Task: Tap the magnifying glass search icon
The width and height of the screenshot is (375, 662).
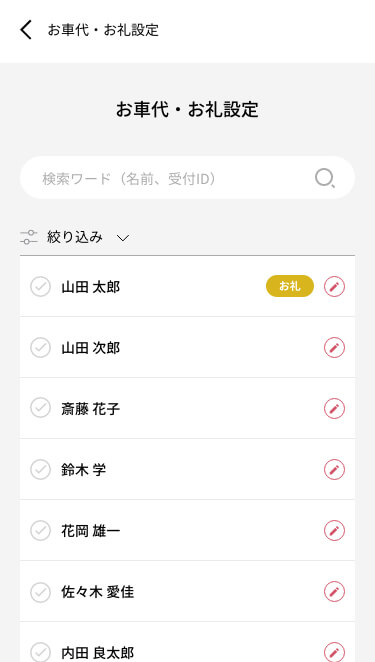Action: pos(325,178)
